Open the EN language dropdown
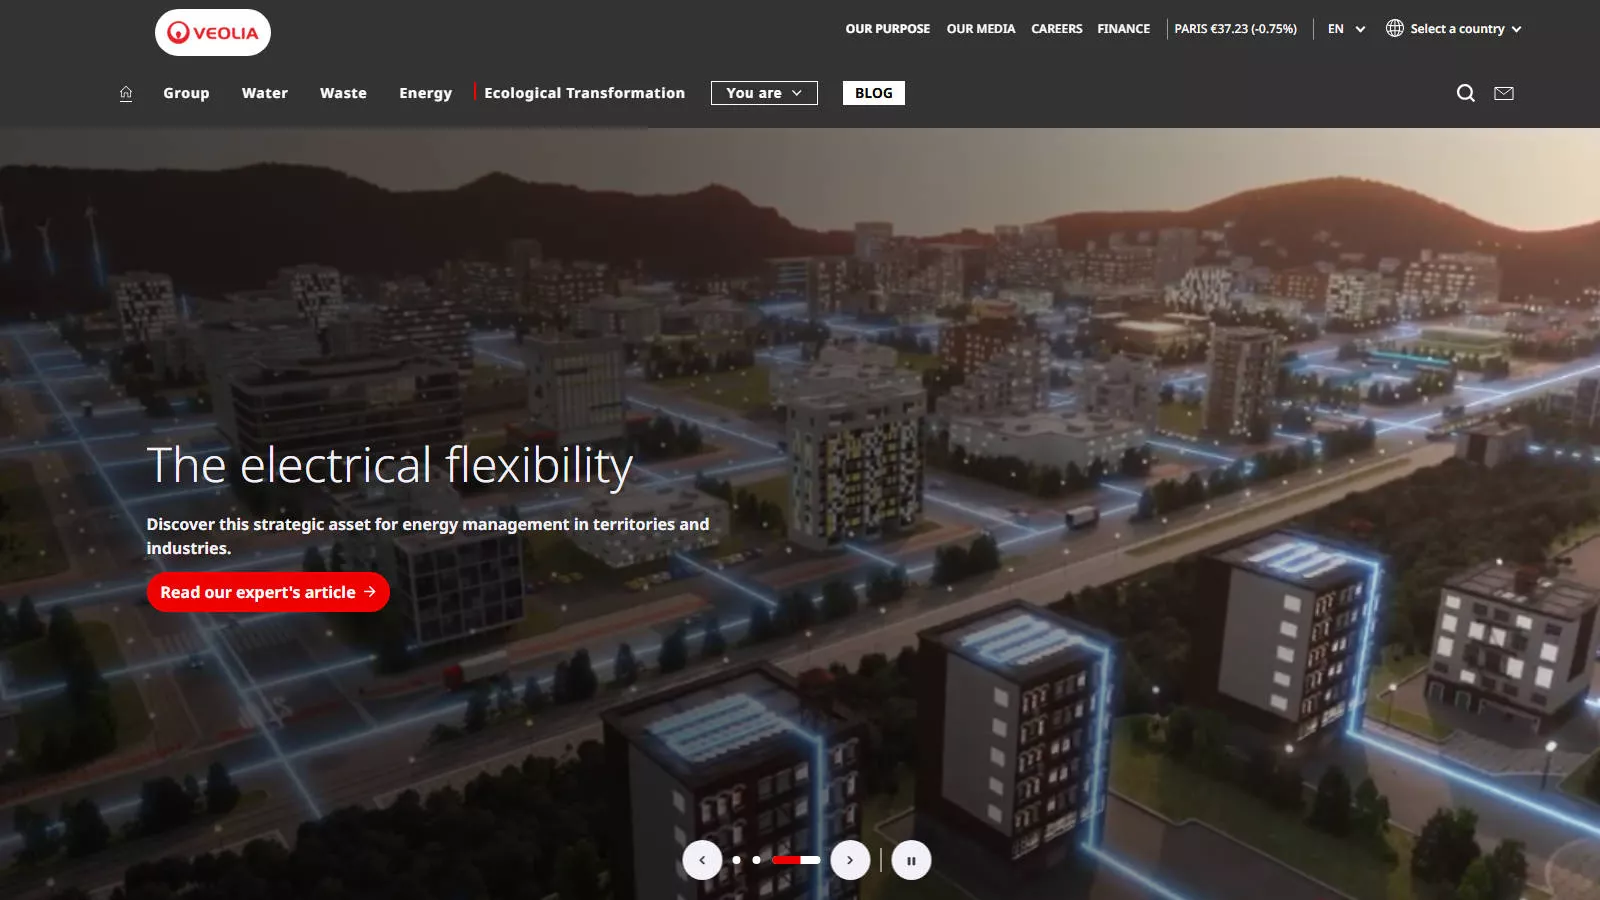 (x=1346, y=29)
